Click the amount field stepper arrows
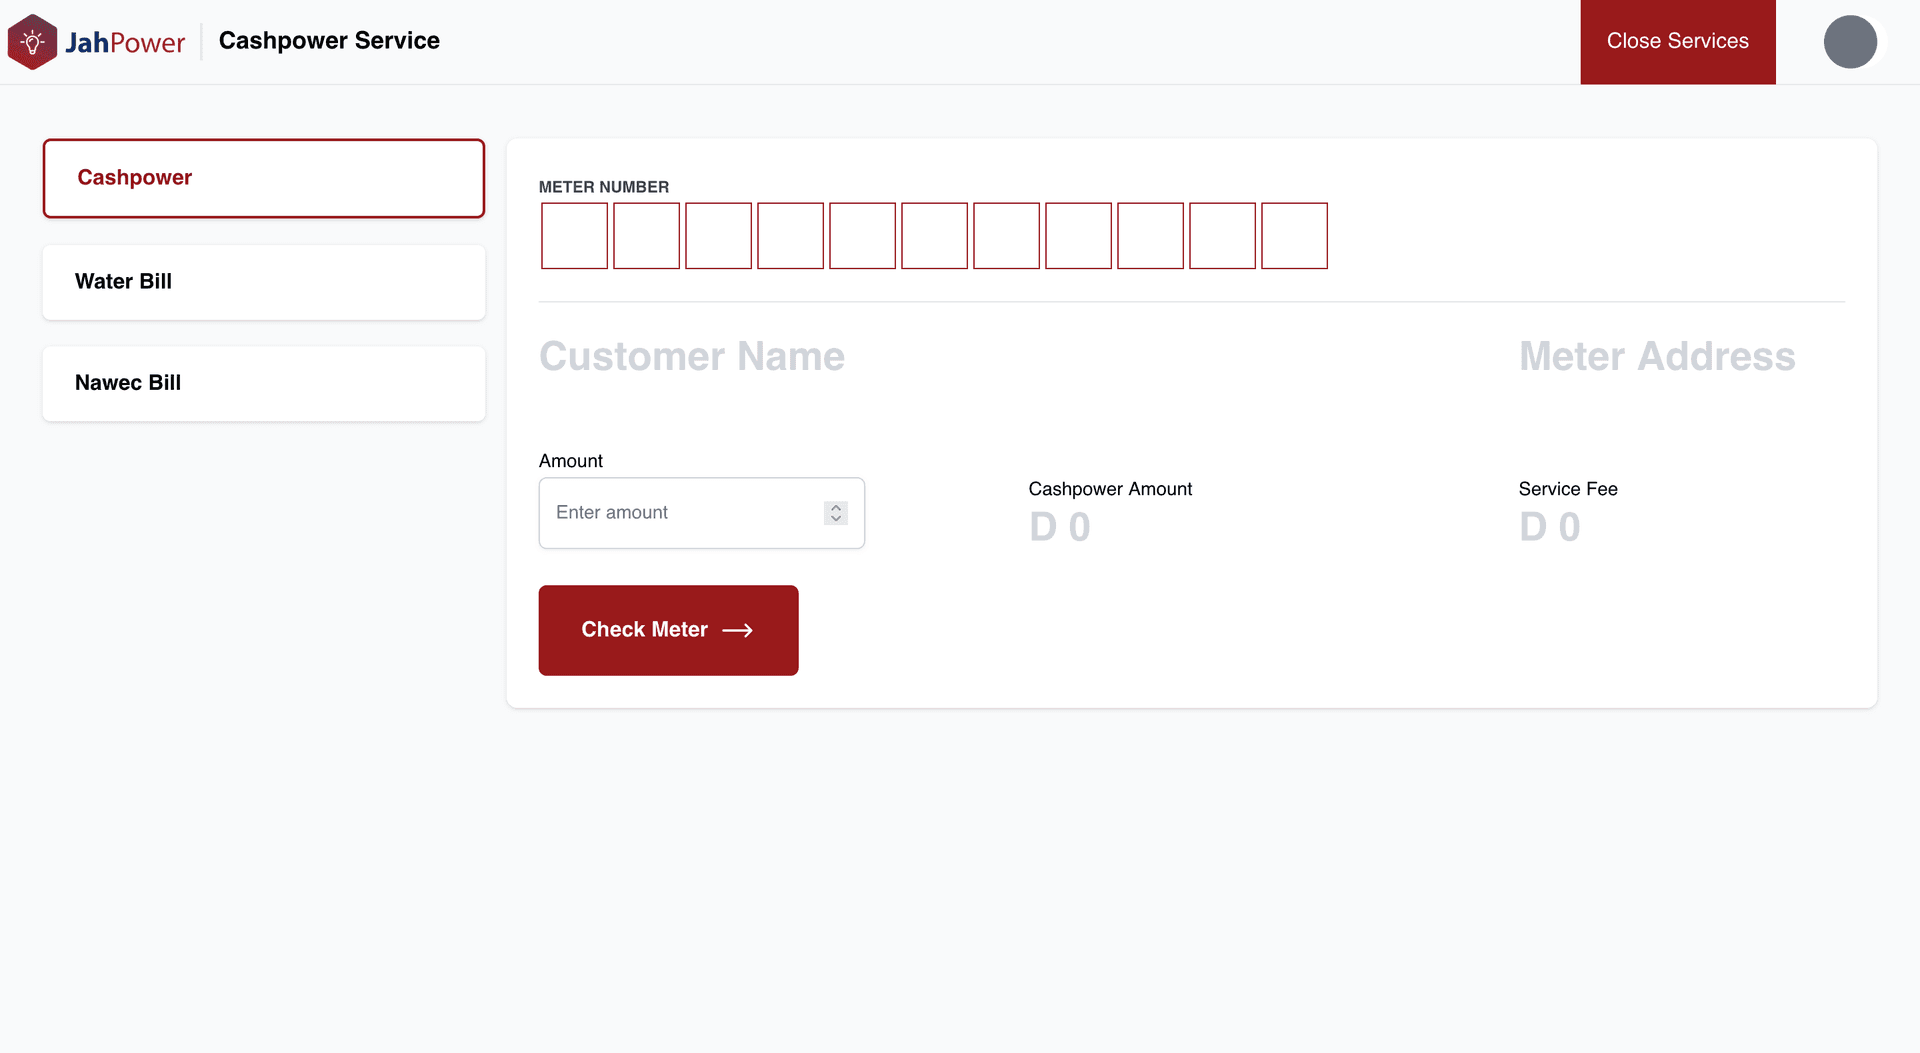This screenshot has width=1920, height=1053. click(x=836, y=513)
